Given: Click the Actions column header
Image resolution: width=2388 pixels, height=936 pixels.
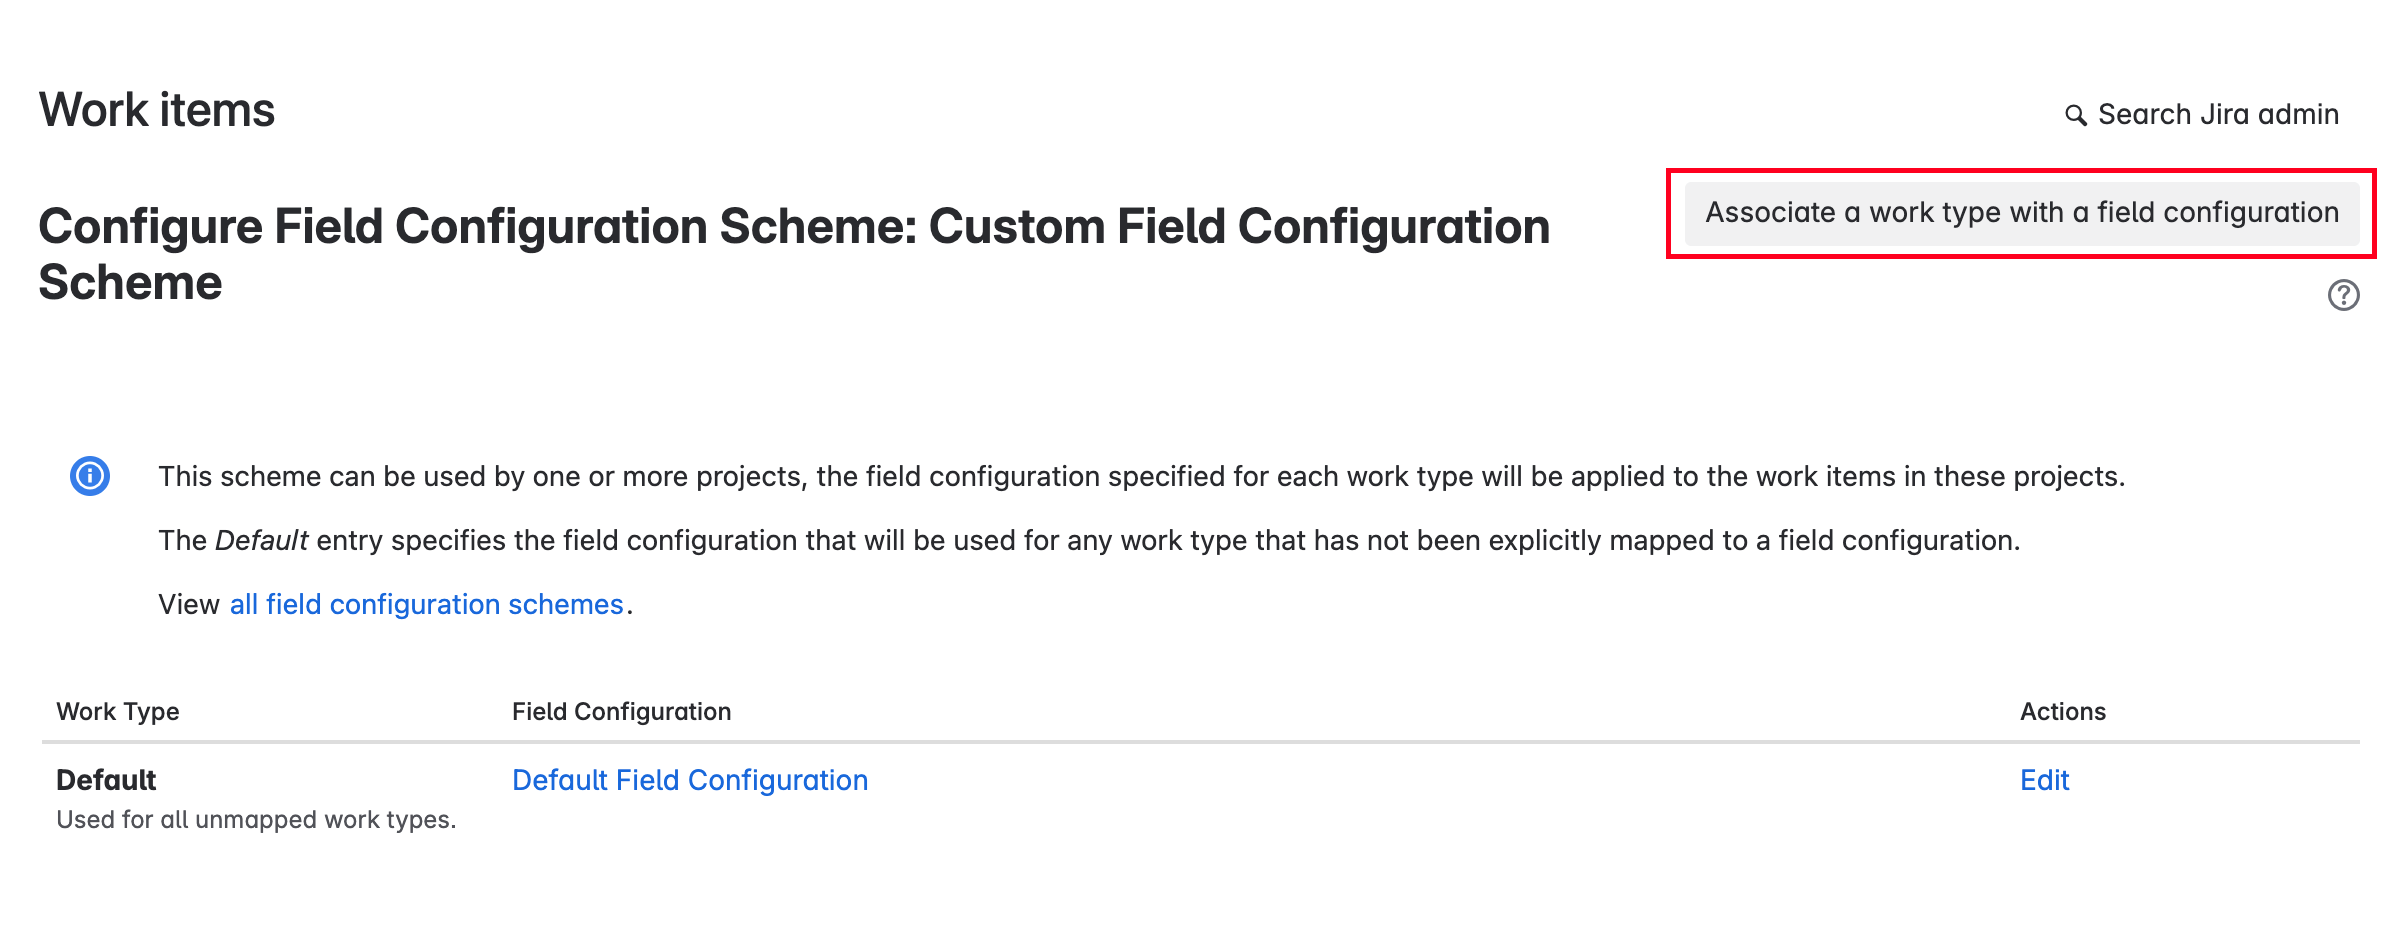Looking at the screenshot, I should click(2062, 712).
